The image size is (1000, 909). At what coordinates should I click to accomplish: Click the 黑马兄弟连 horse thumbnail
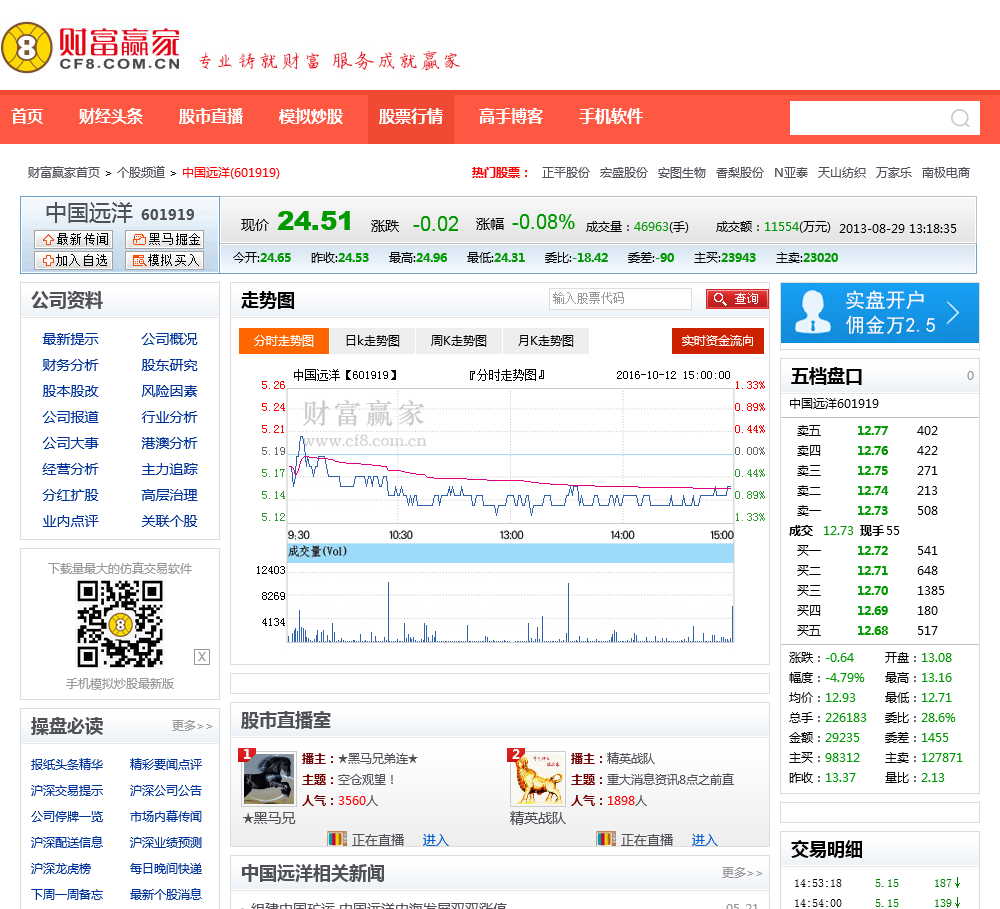pyautogui.click(x=268, y=778)
